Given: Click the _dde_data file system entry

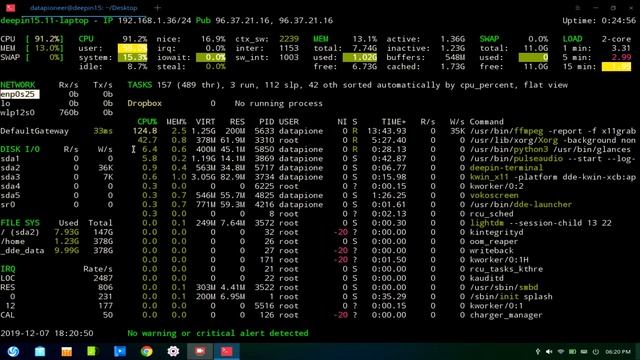Looking at the screenshot, I should [x=56, y=251].
